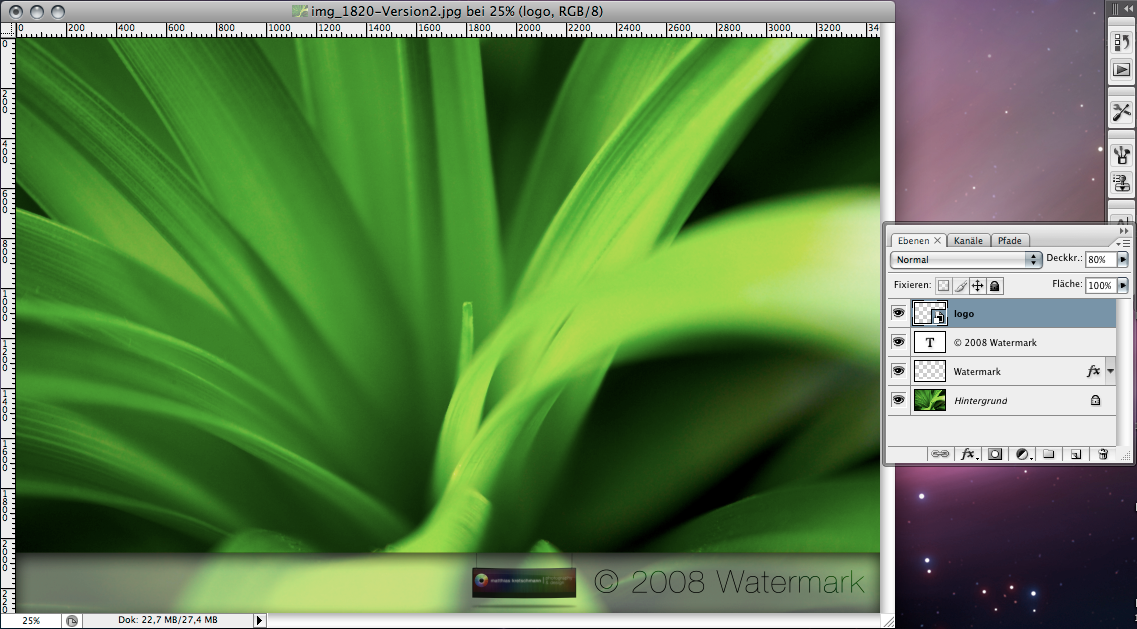Click the logo image on the canvas

click(524, 582)
